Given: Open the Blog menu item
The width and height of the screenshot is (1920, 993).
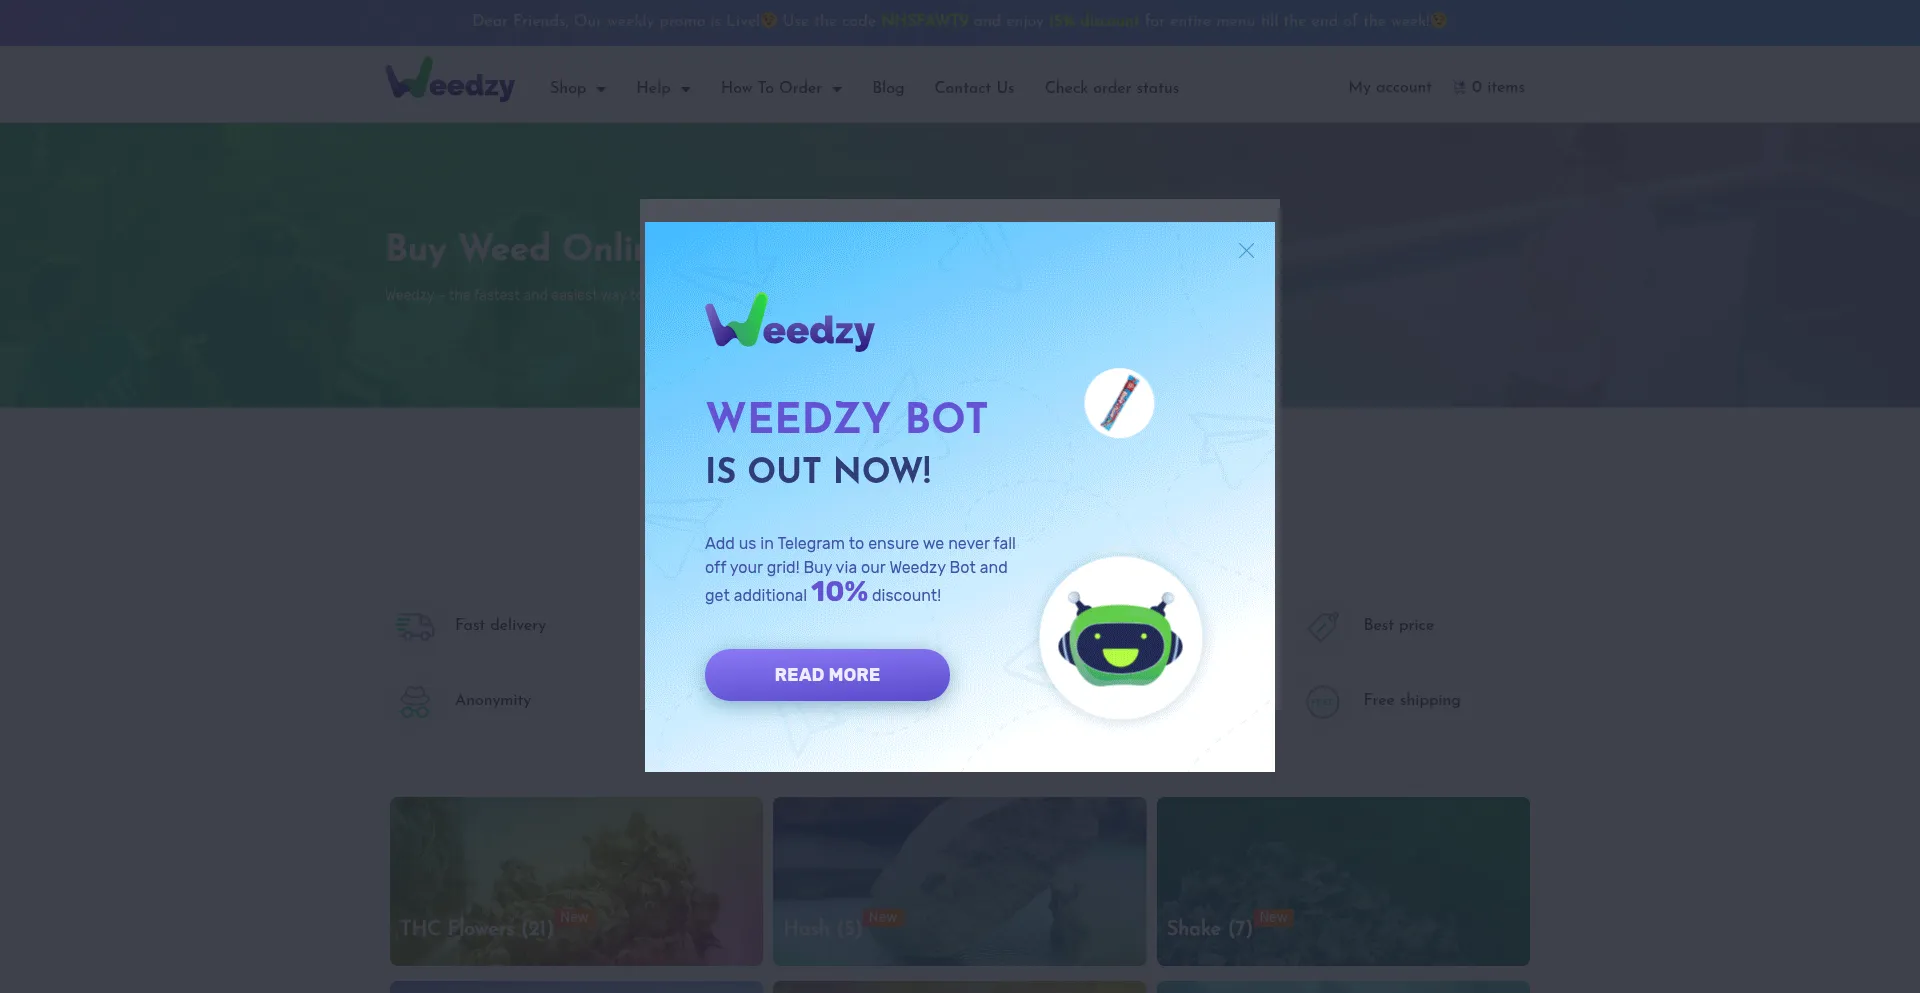Looking at the screenshot, I should tap(888, 88).
